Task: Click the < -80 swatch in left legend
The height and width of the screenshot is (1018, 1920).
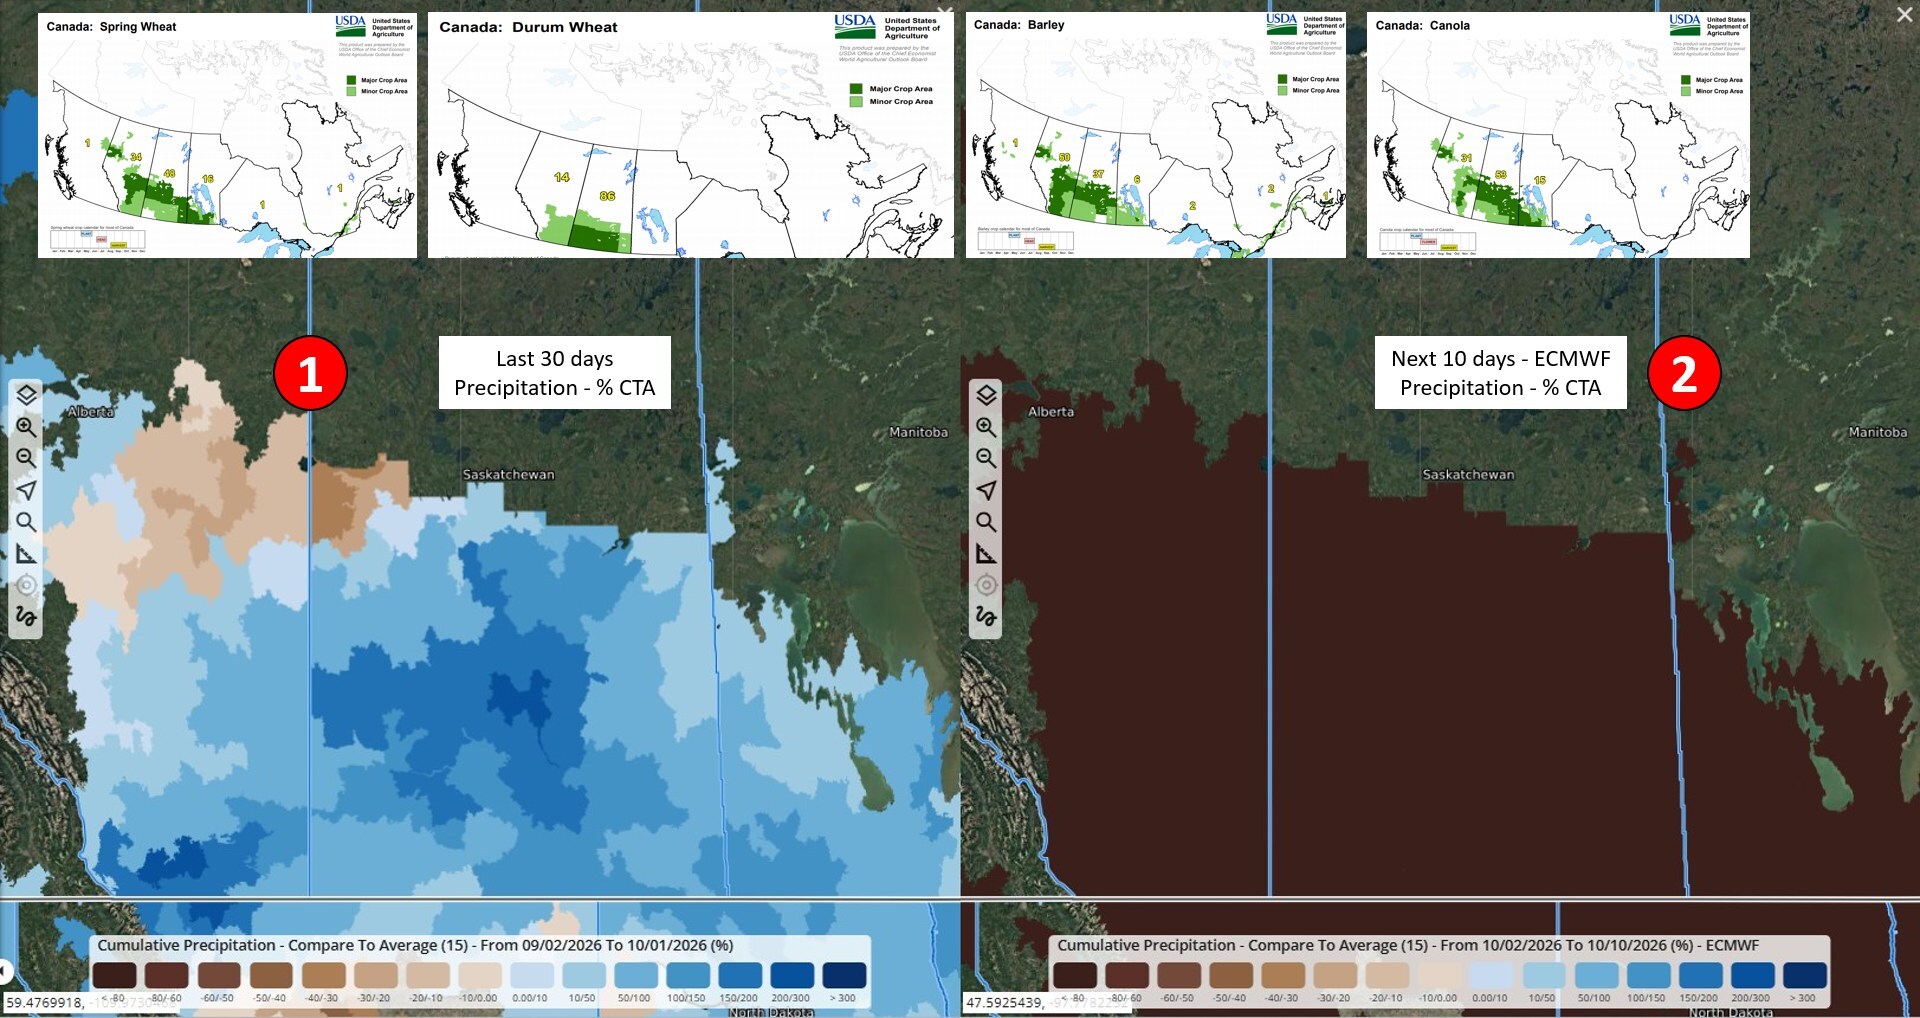Action: click(x=114, y=975)
